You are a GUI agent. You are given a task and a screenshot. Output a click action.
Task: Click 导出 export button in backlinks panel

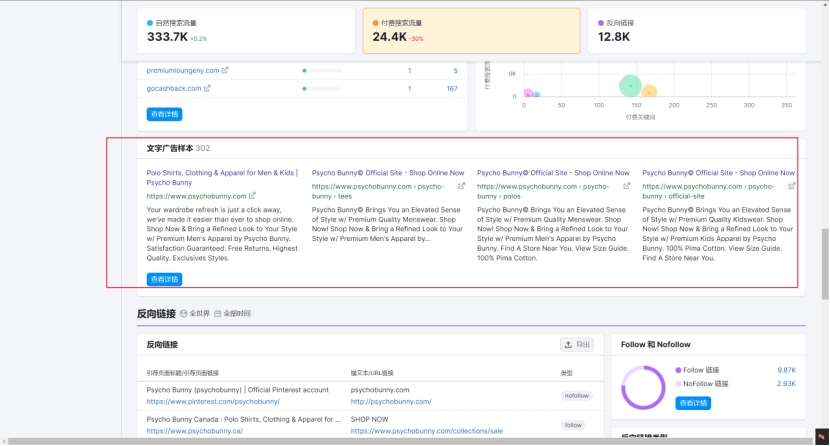point(577,344)
